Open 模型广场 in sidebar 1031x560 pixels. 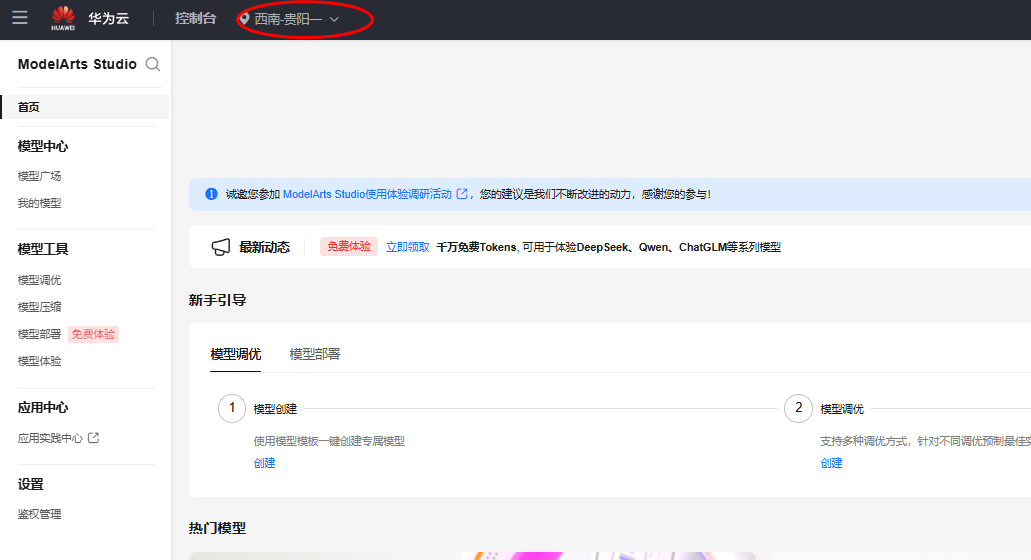[x=39, y=176]
